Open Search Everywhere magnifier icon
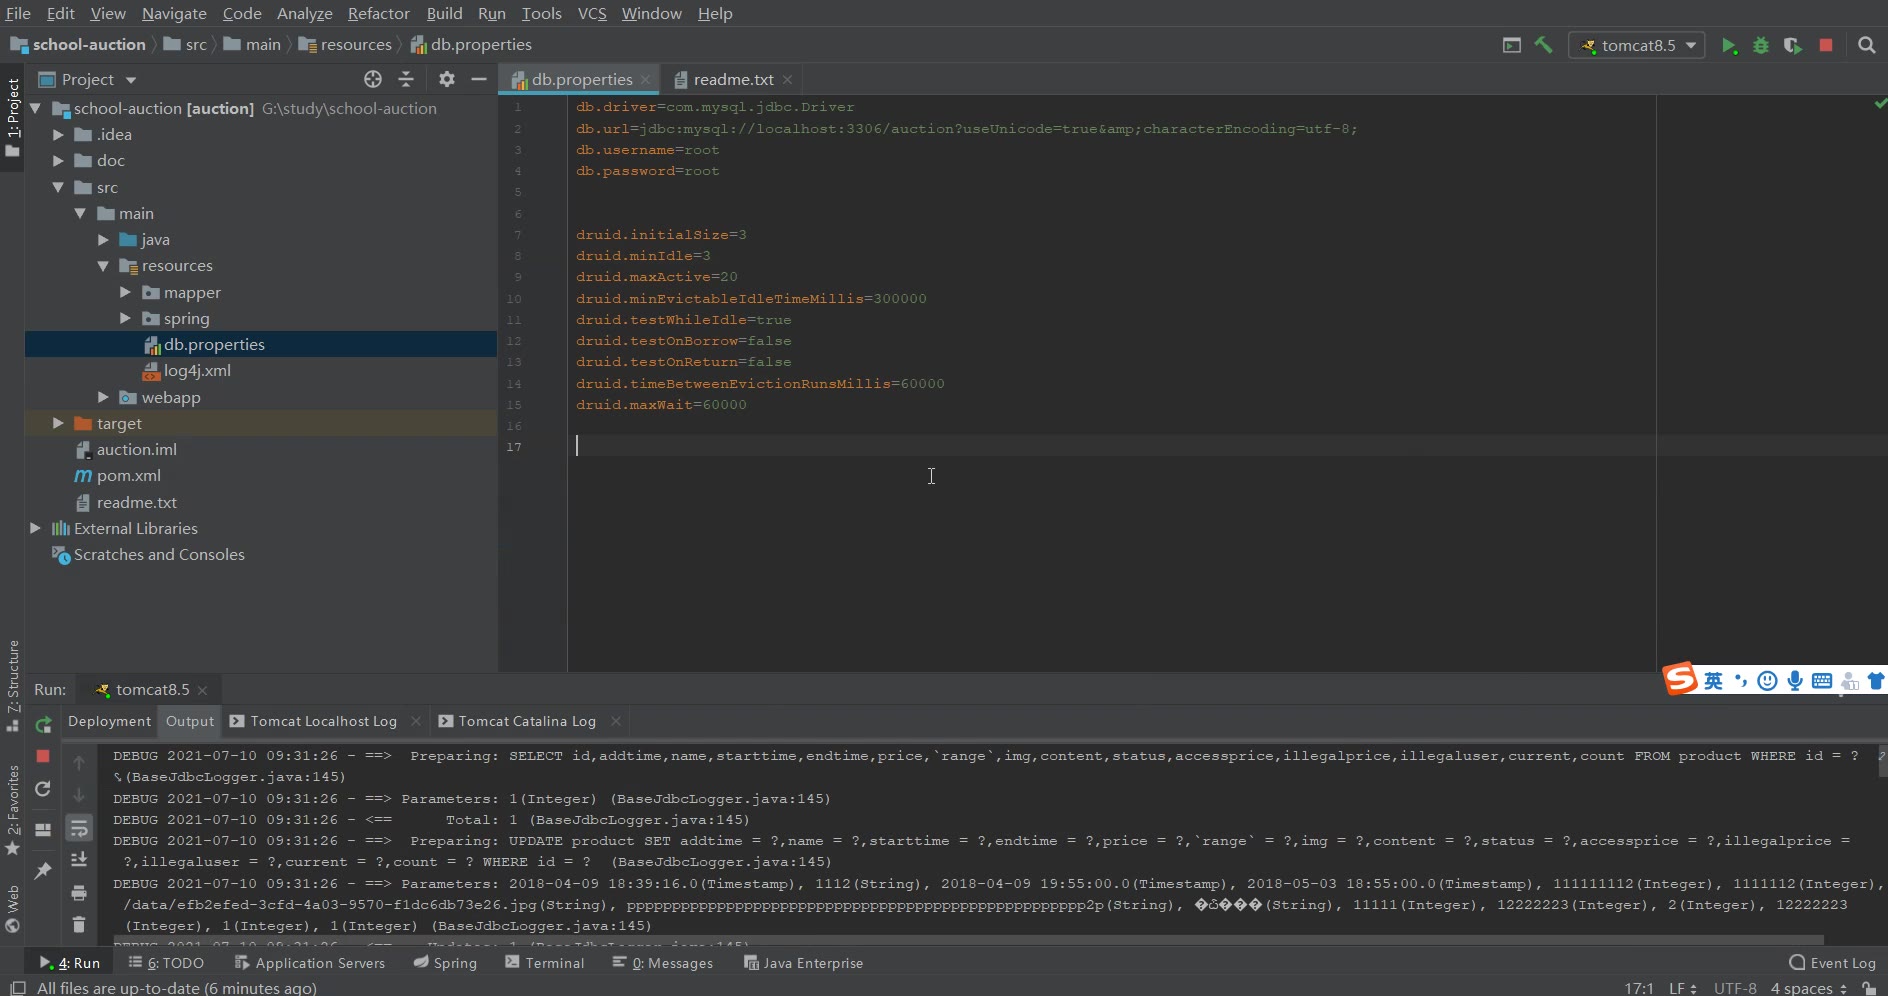 point(1866,45)
